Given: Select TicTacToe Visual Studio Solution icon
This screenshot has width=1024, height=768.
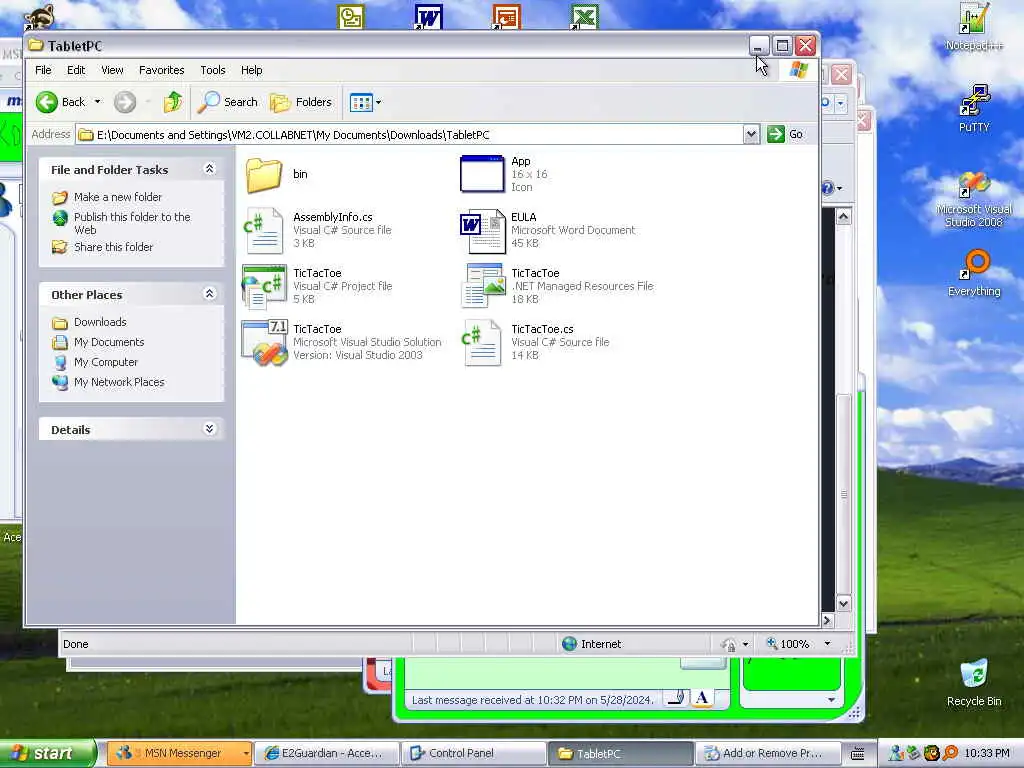Looking at the screenshot, I should 264,342.
